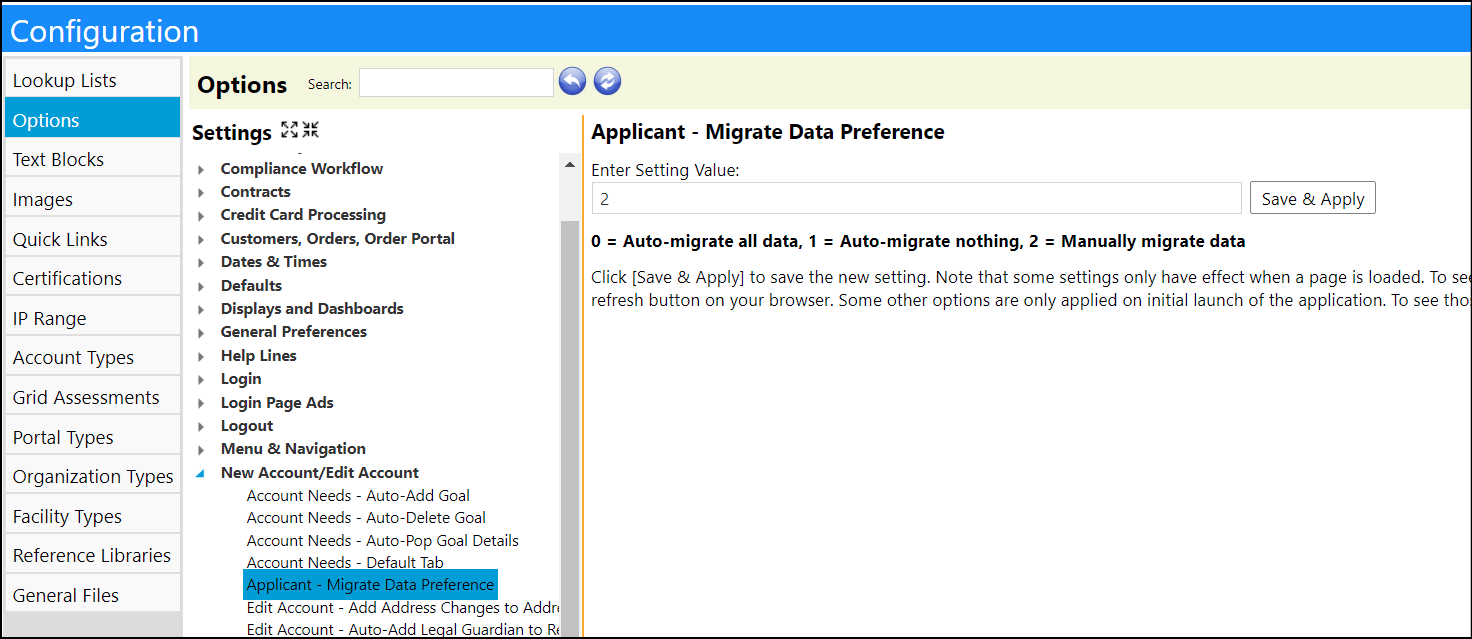Expand the Dates & Times arrow
Viewport: 1472px width, 639px height.
201,262
